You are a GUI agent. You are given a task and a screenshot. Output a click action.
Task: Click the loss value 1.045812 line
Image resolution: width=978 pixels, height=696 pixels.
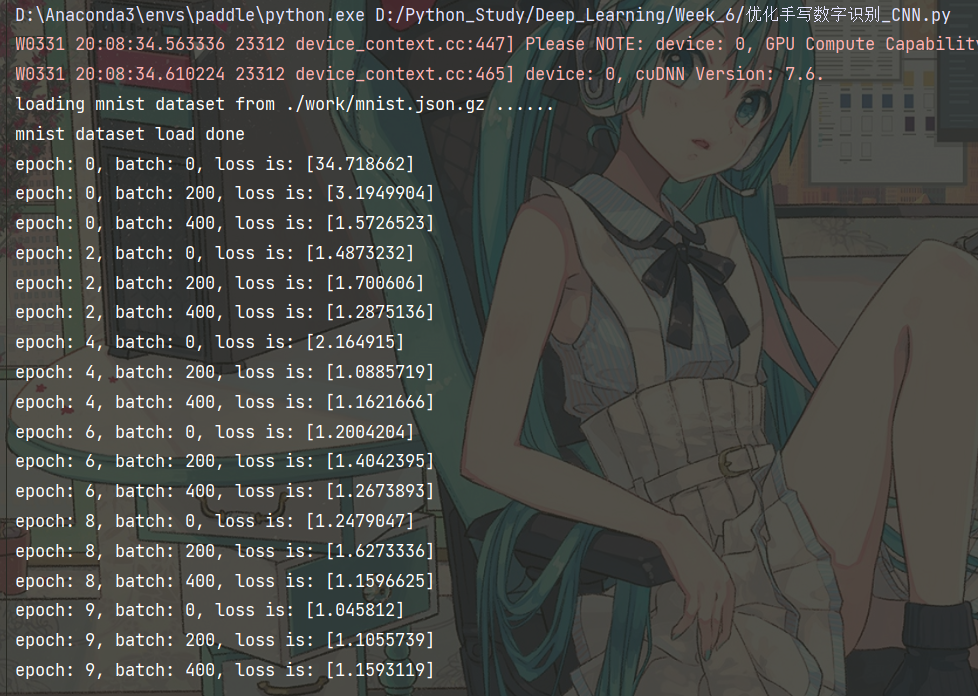[x=210, y=611]
